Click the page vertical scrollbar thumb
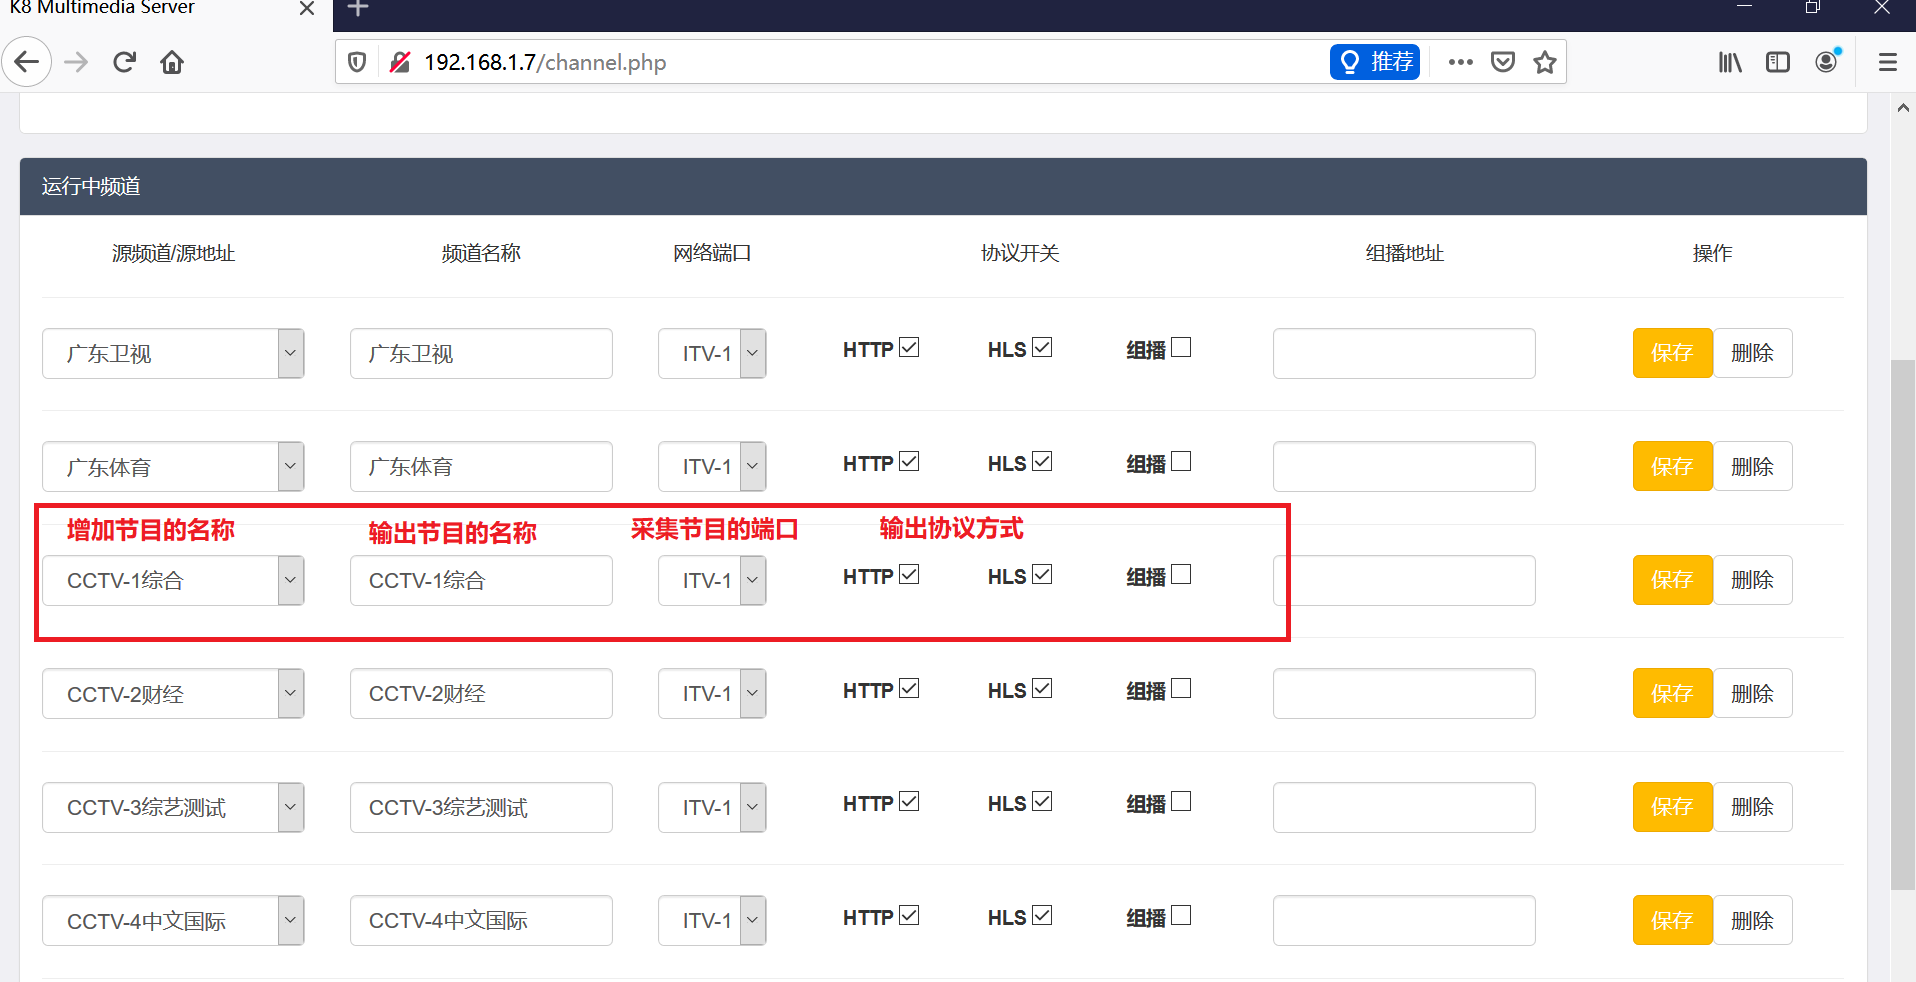 tap(1903, 625)
